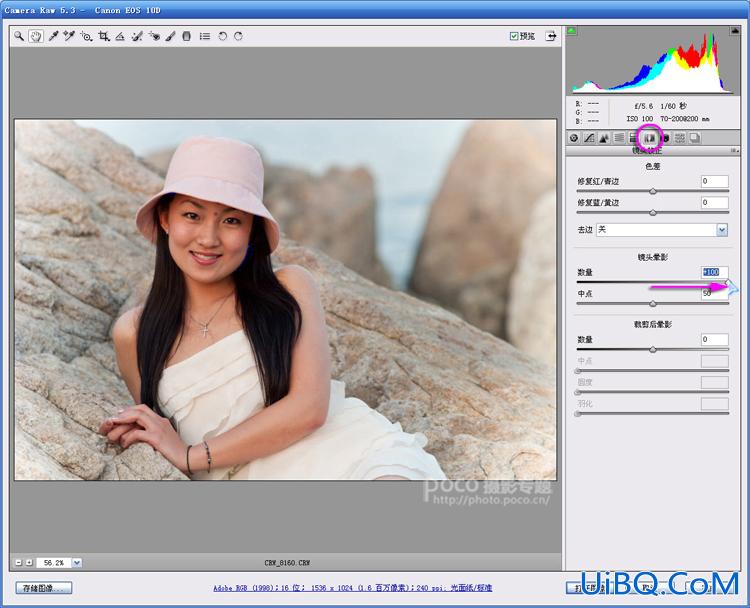Screen dimensions: 750x608
Task: Toggle highlight clipping warning in histogram
Action: pos(735,31)
